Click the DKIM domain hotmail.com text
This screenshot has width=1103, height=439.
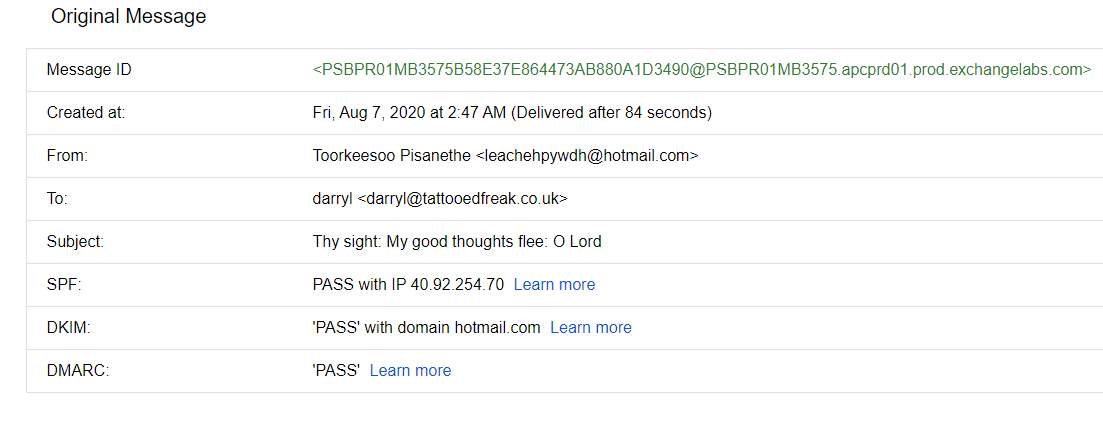point(497,328)
